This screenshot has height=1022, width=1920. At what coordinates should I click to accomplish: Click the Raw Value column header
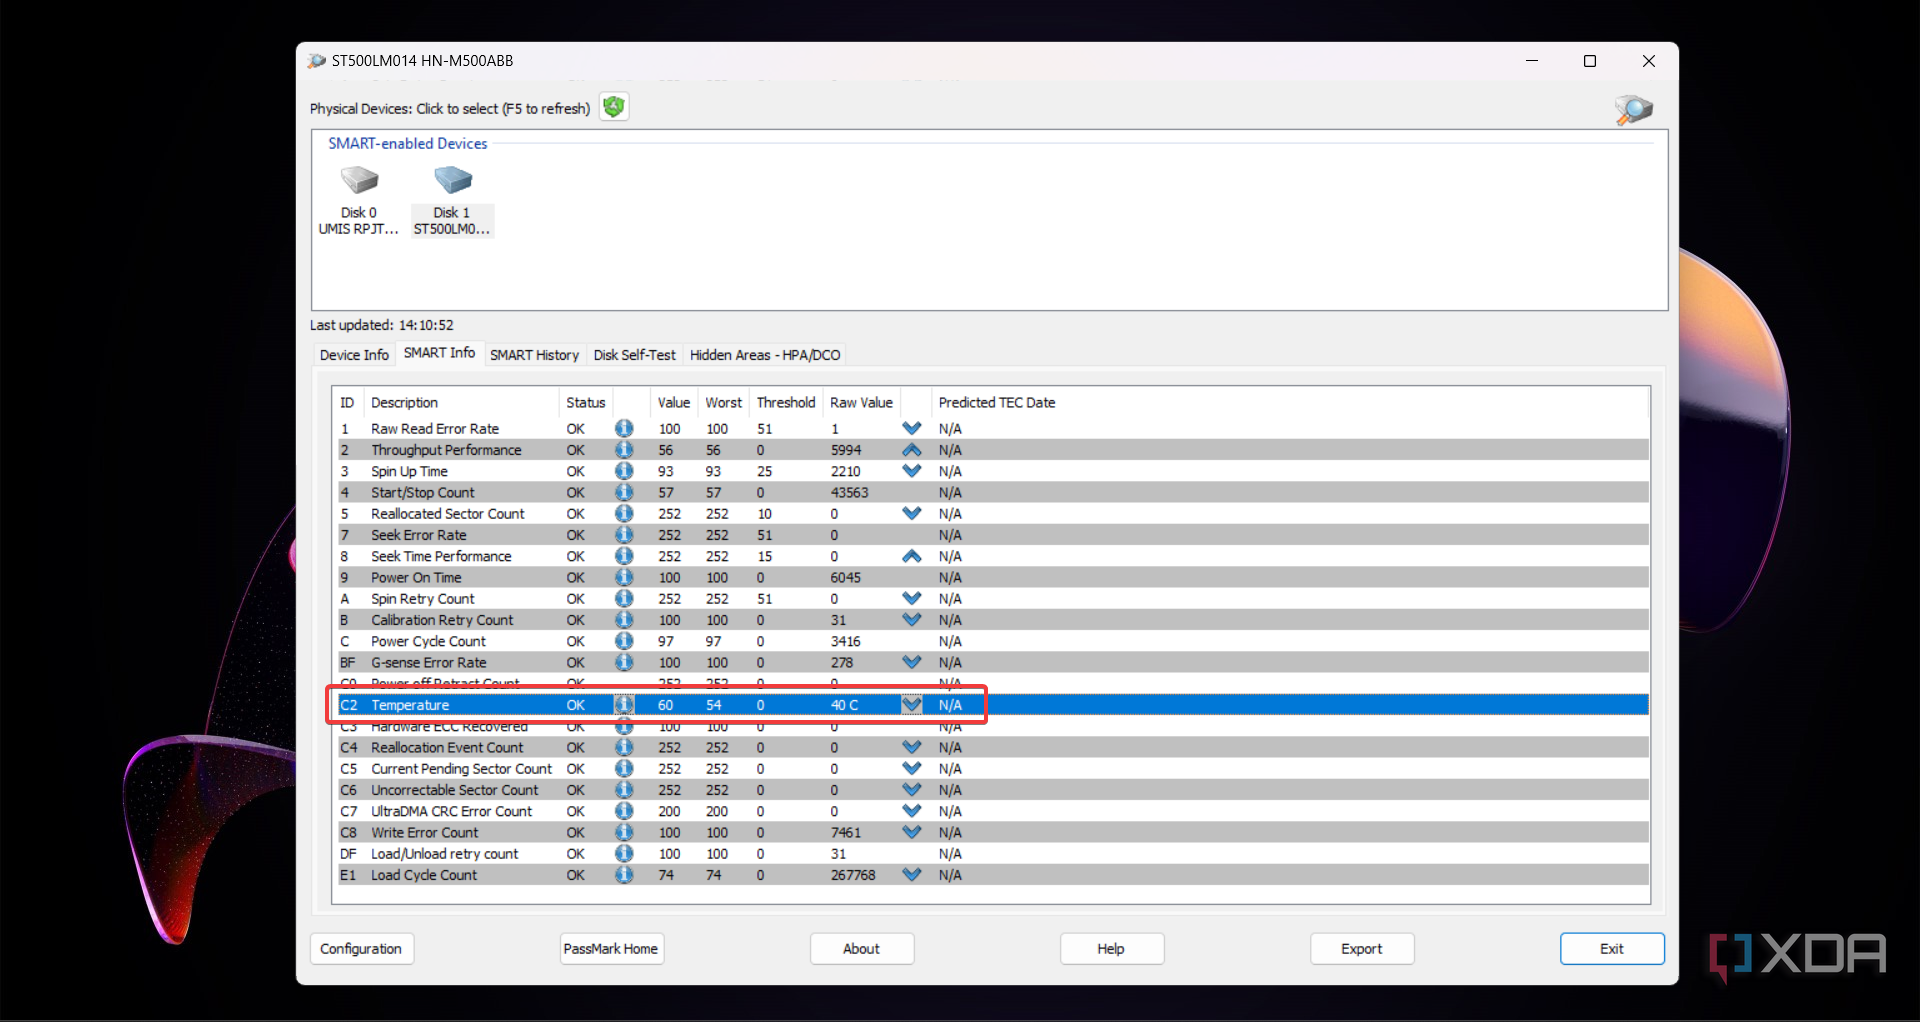[861, 402]
